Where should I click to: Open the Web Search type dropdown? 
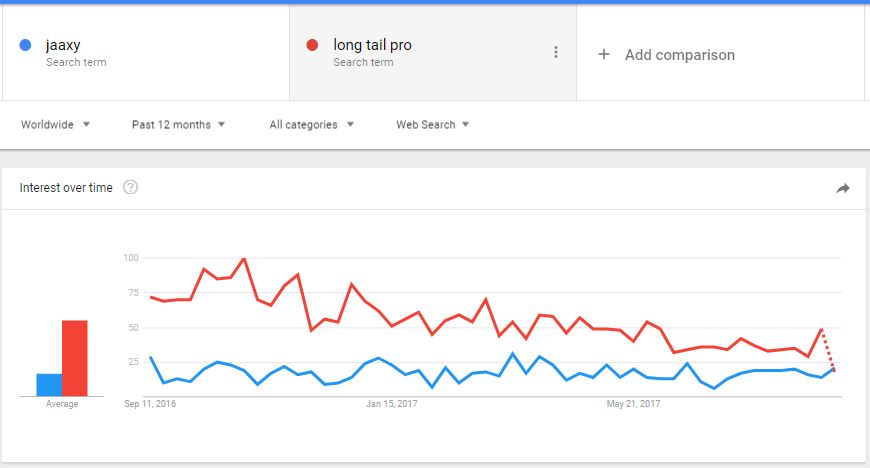[432, 124]
